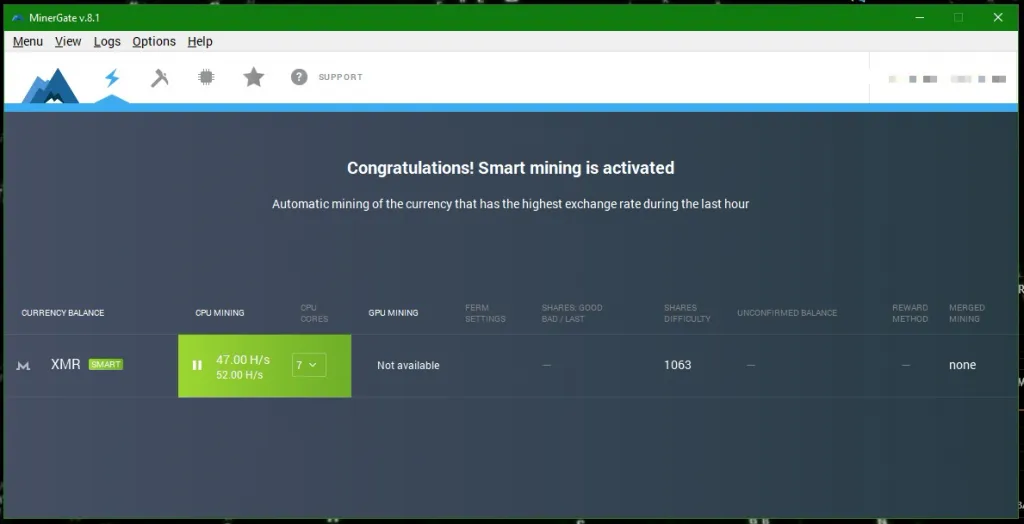1024x524 pixels.
Task: Click the 47.00 H/s hashrate value
Action: point(243,359)
